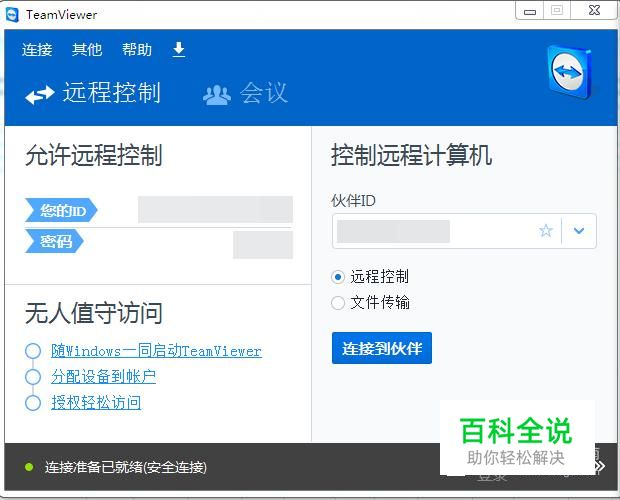Open the 其他 menu

click(87, 50)
